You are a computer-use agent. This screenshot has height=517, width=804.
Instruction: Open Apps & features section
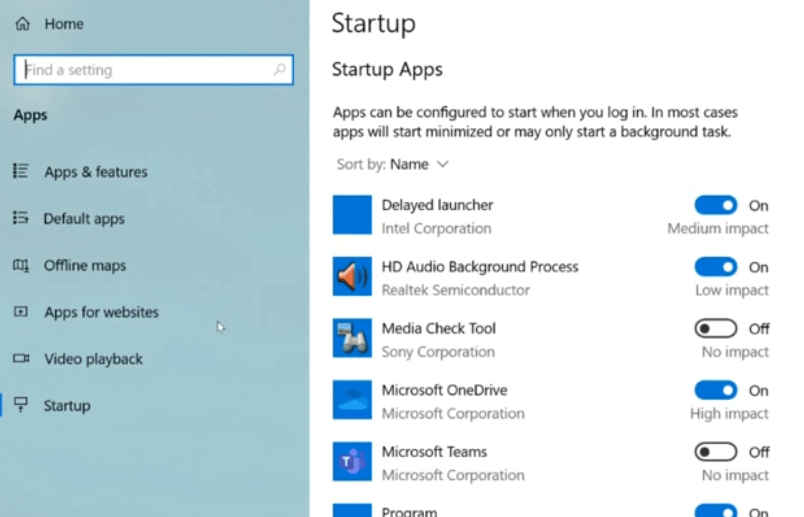point(96,171)
